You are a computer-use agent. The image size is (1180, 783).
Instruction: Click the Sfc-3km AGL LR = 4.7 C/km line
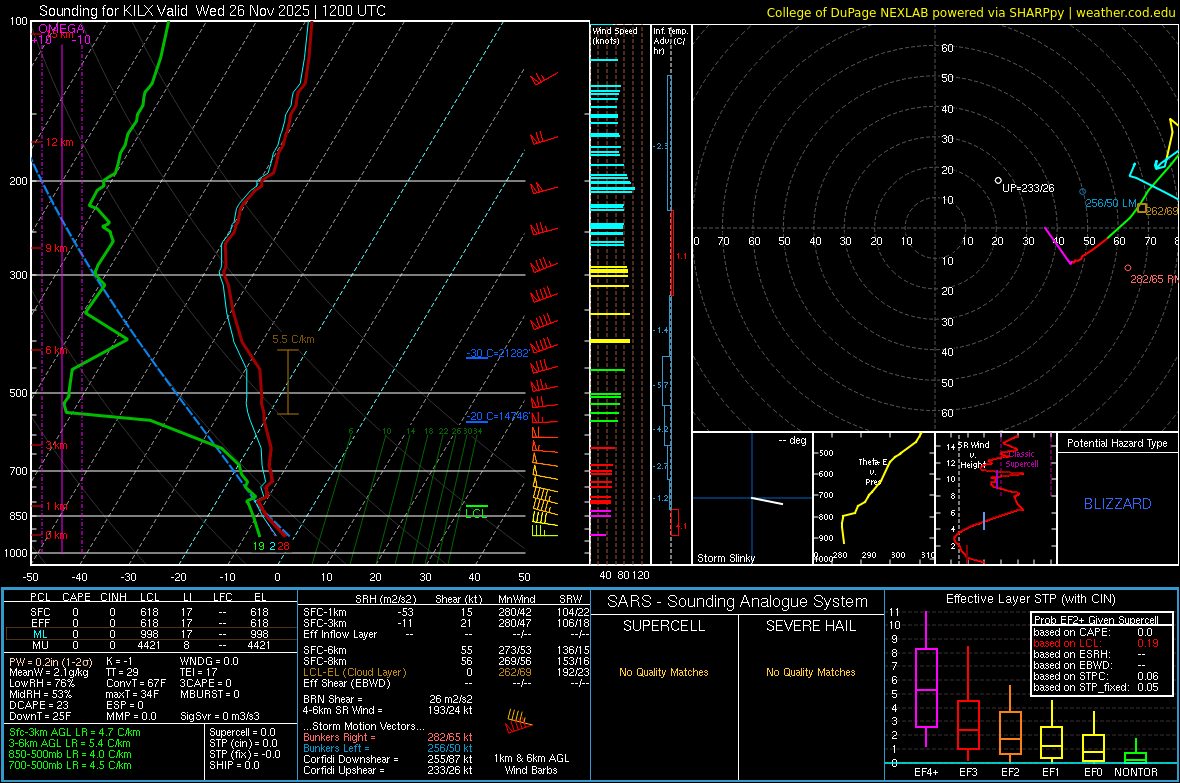click(x=75, y=732)
